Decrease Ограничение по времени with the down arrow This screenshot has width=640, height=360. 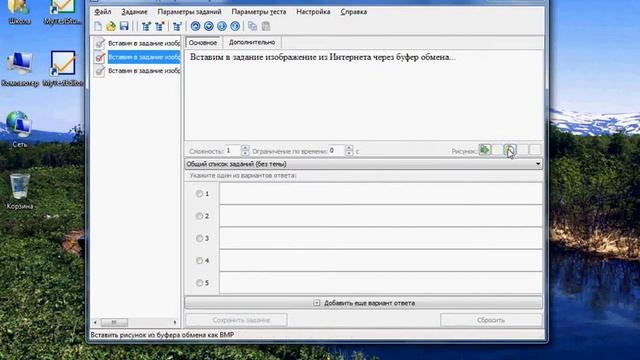point(349,153)
